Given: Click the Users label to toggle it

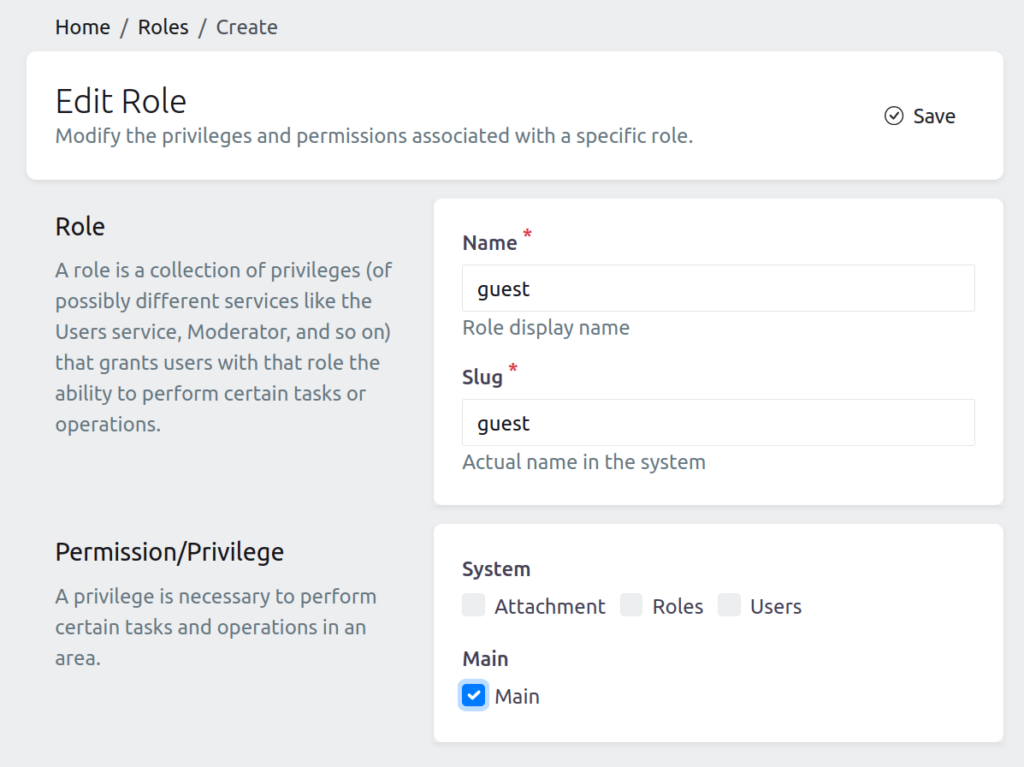Looking at the screenshot, I should click(775, 606).
